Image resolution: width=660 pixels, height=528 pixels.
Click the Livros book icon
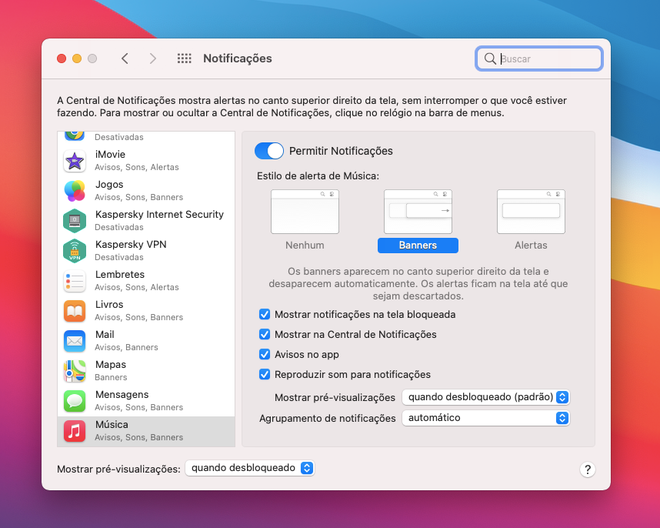click(x=75, y=311)
